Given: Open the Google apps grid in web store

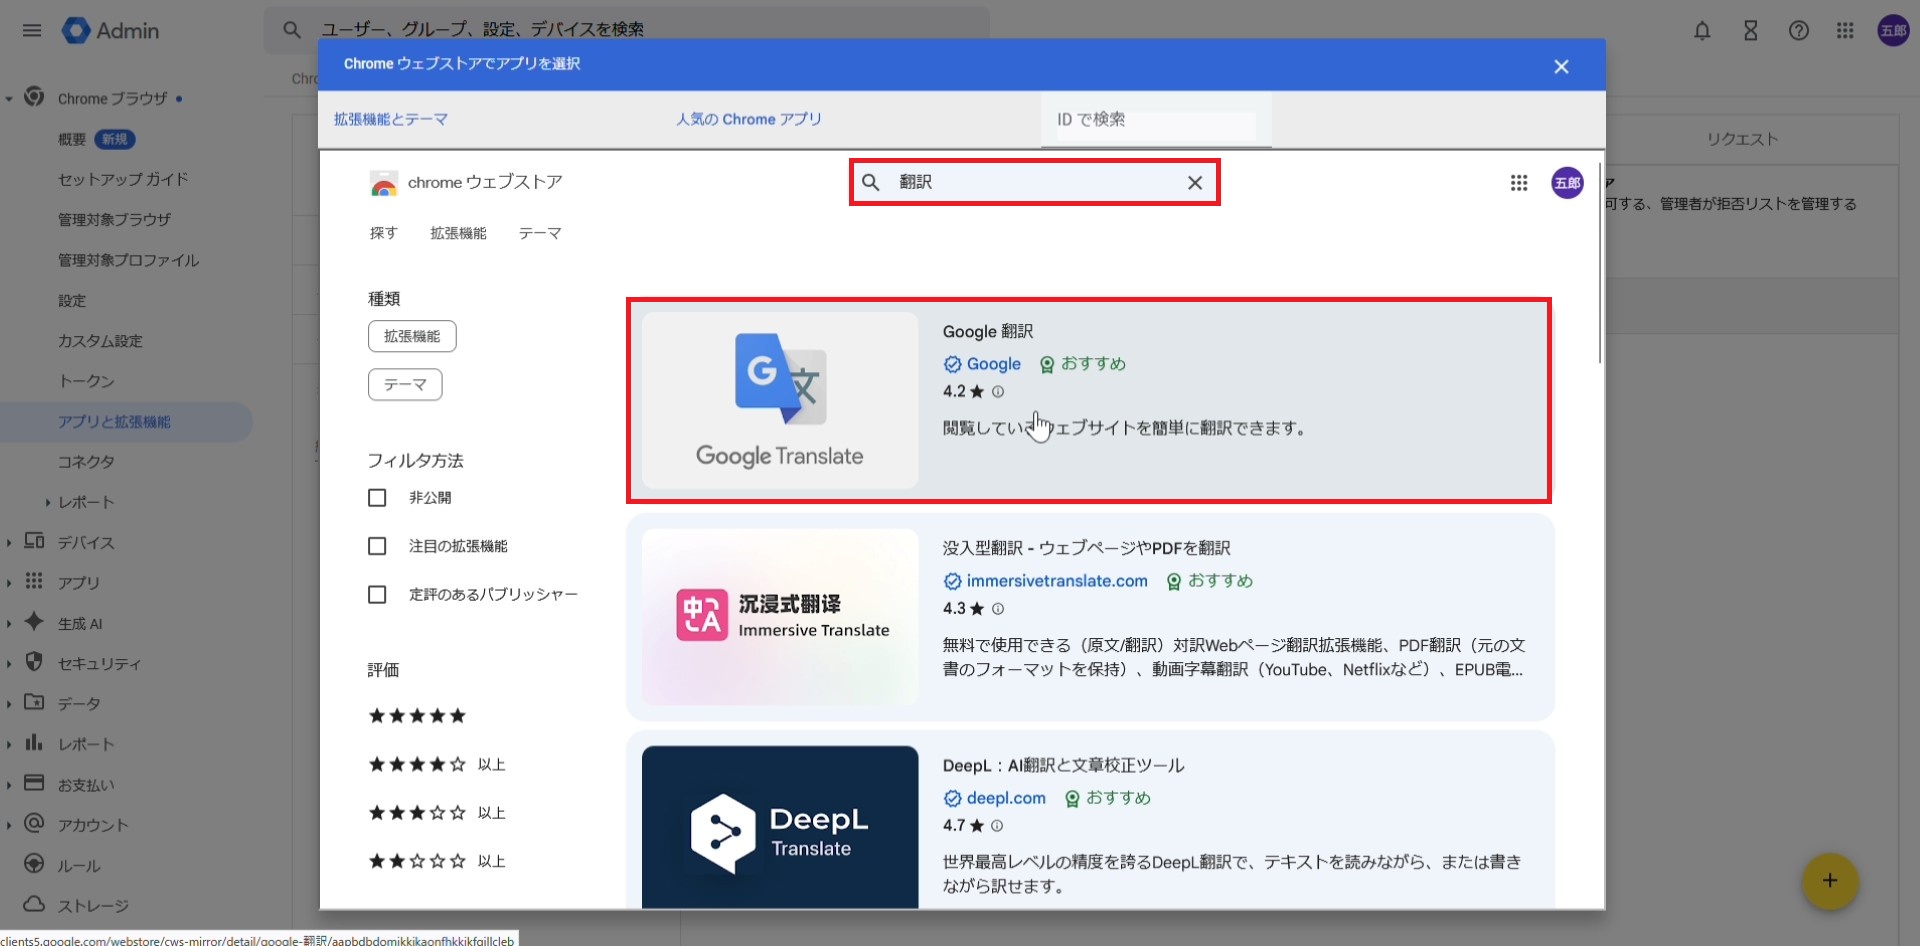Looking at the screenshot, I should tap(1518, 183).
